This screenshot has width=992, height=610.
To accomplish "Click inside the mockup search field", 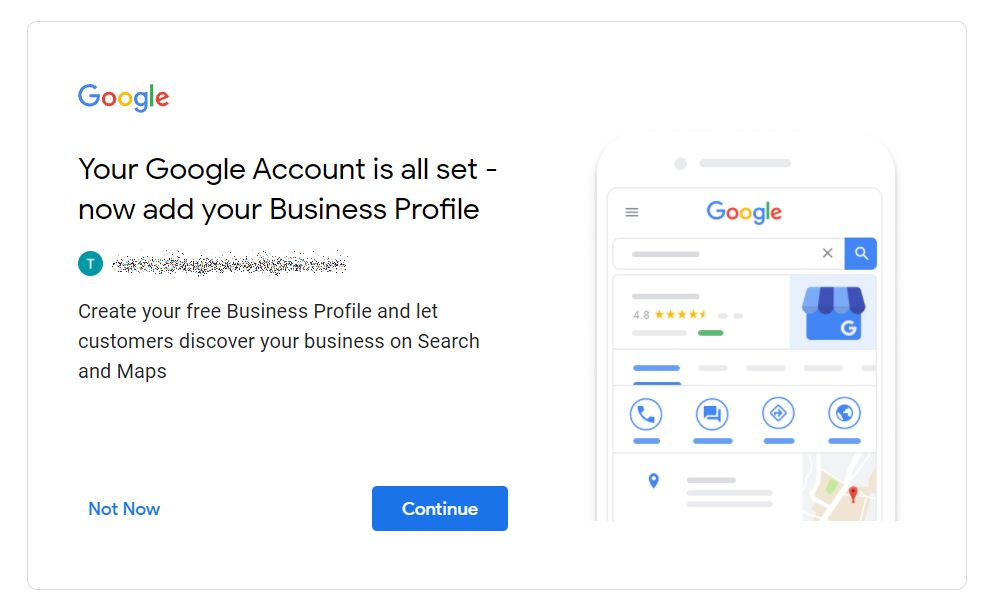I will [720, 253].
